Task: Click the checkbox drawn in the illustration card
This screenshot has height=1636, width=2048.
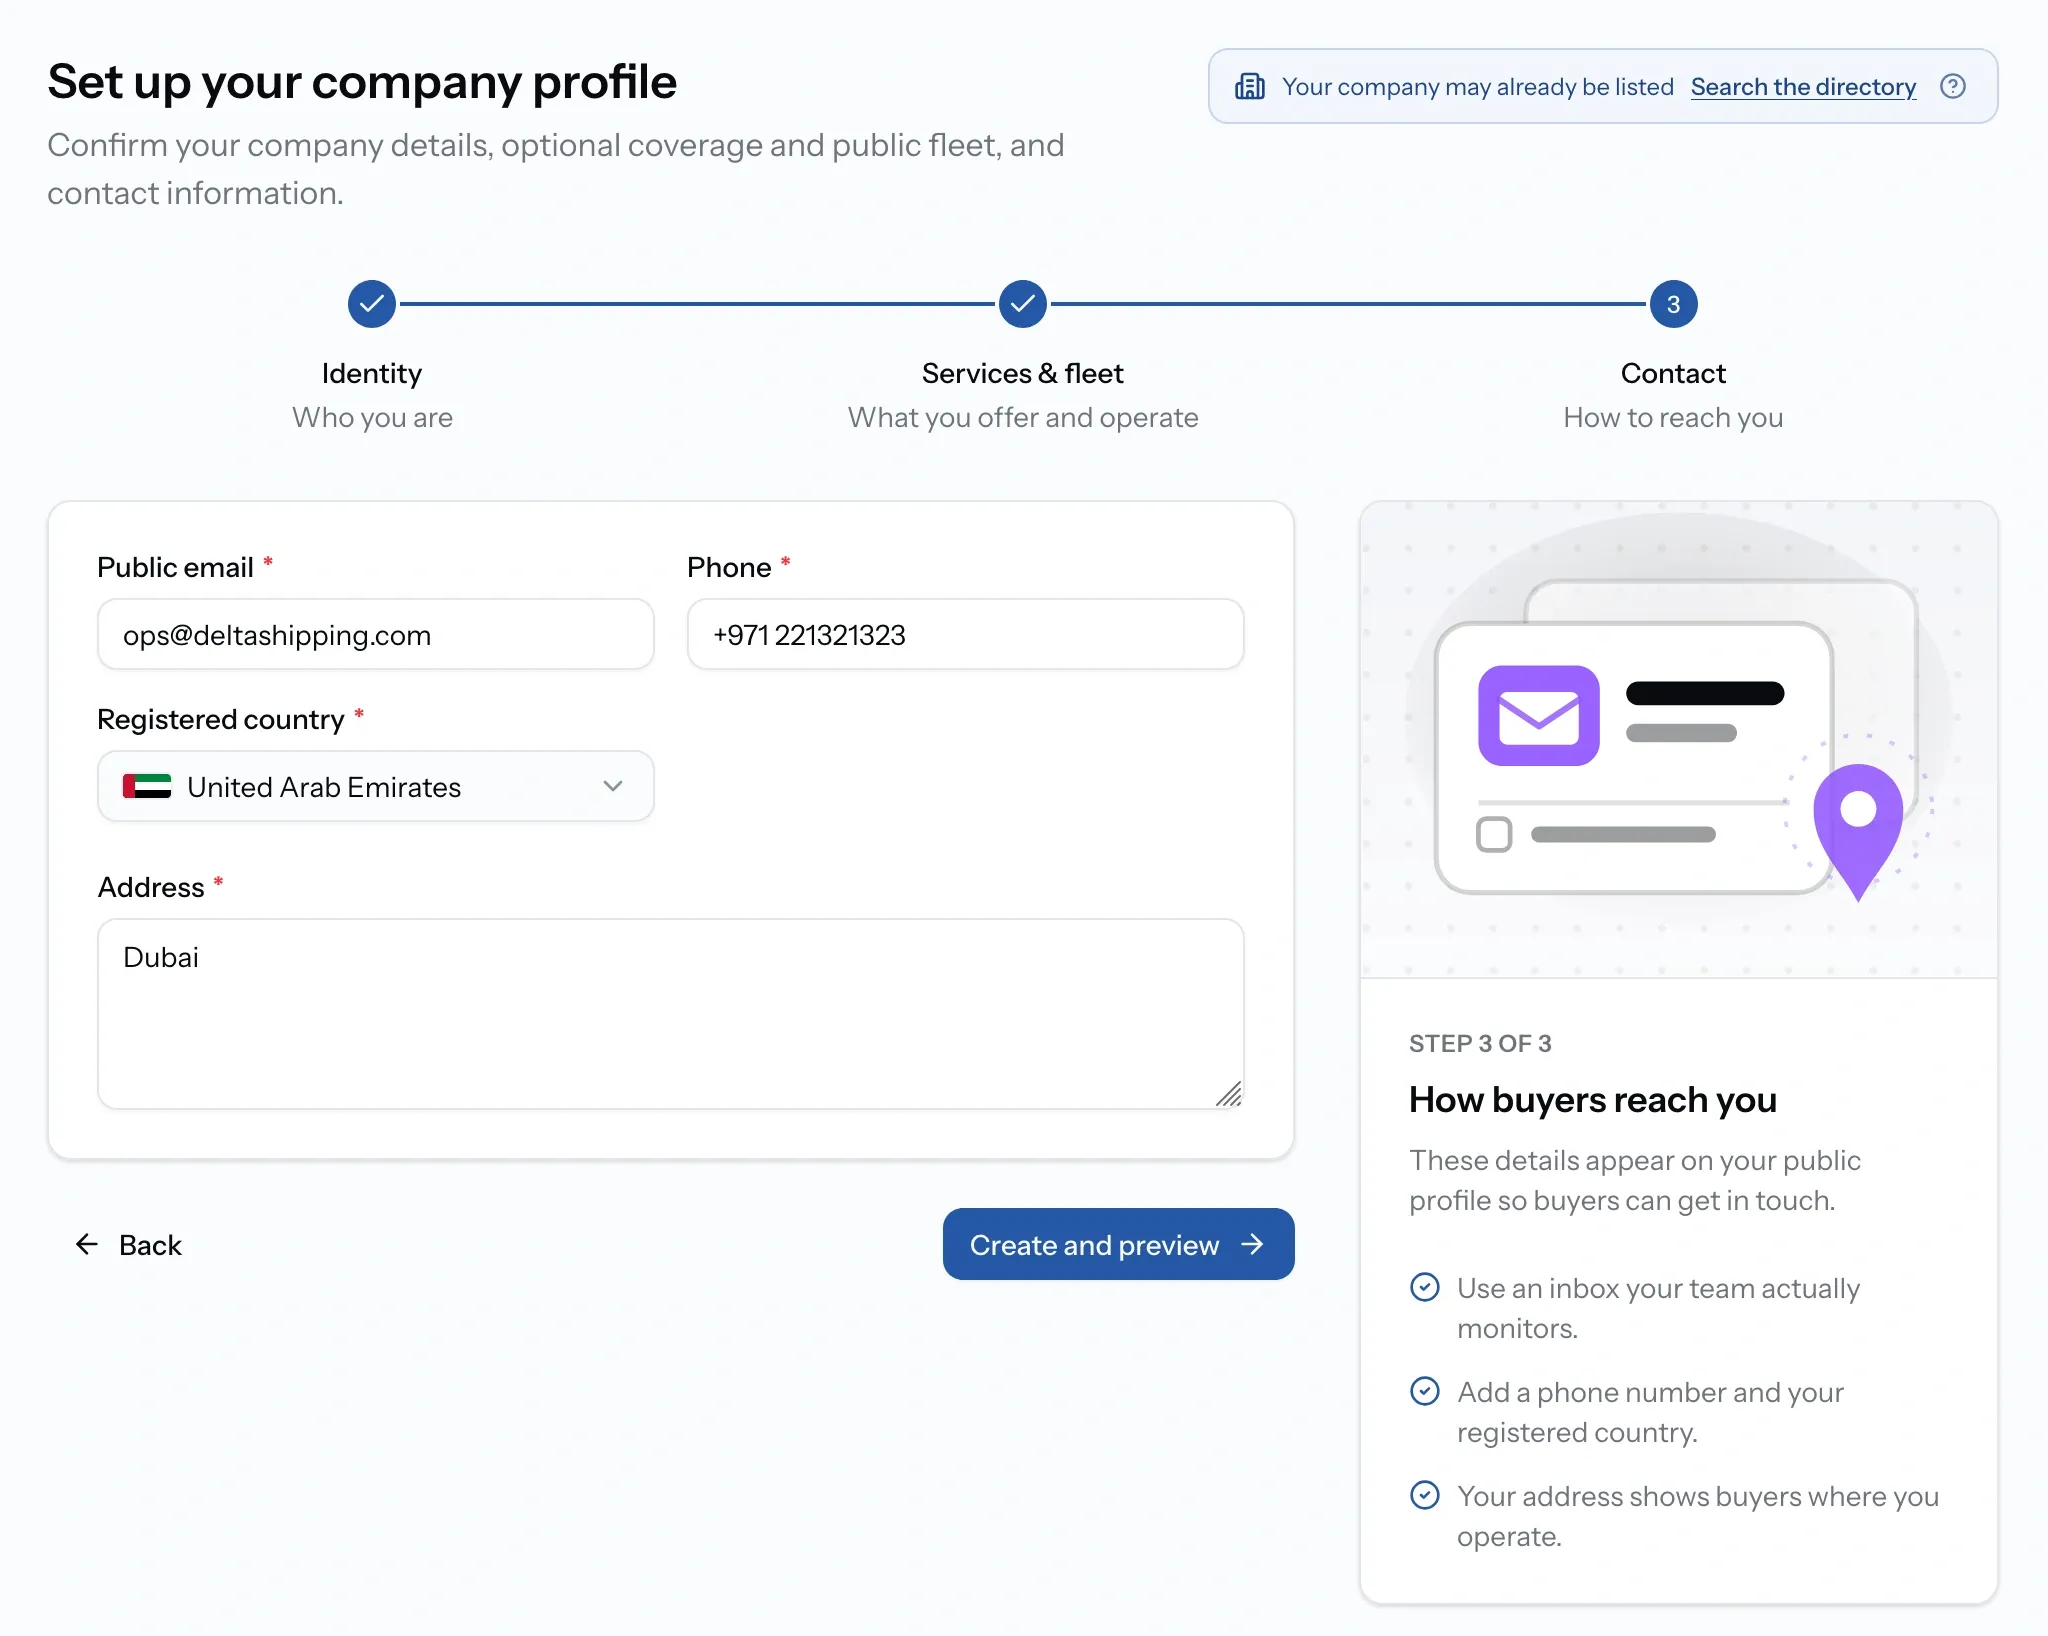Action: [x=1494, y=834]
